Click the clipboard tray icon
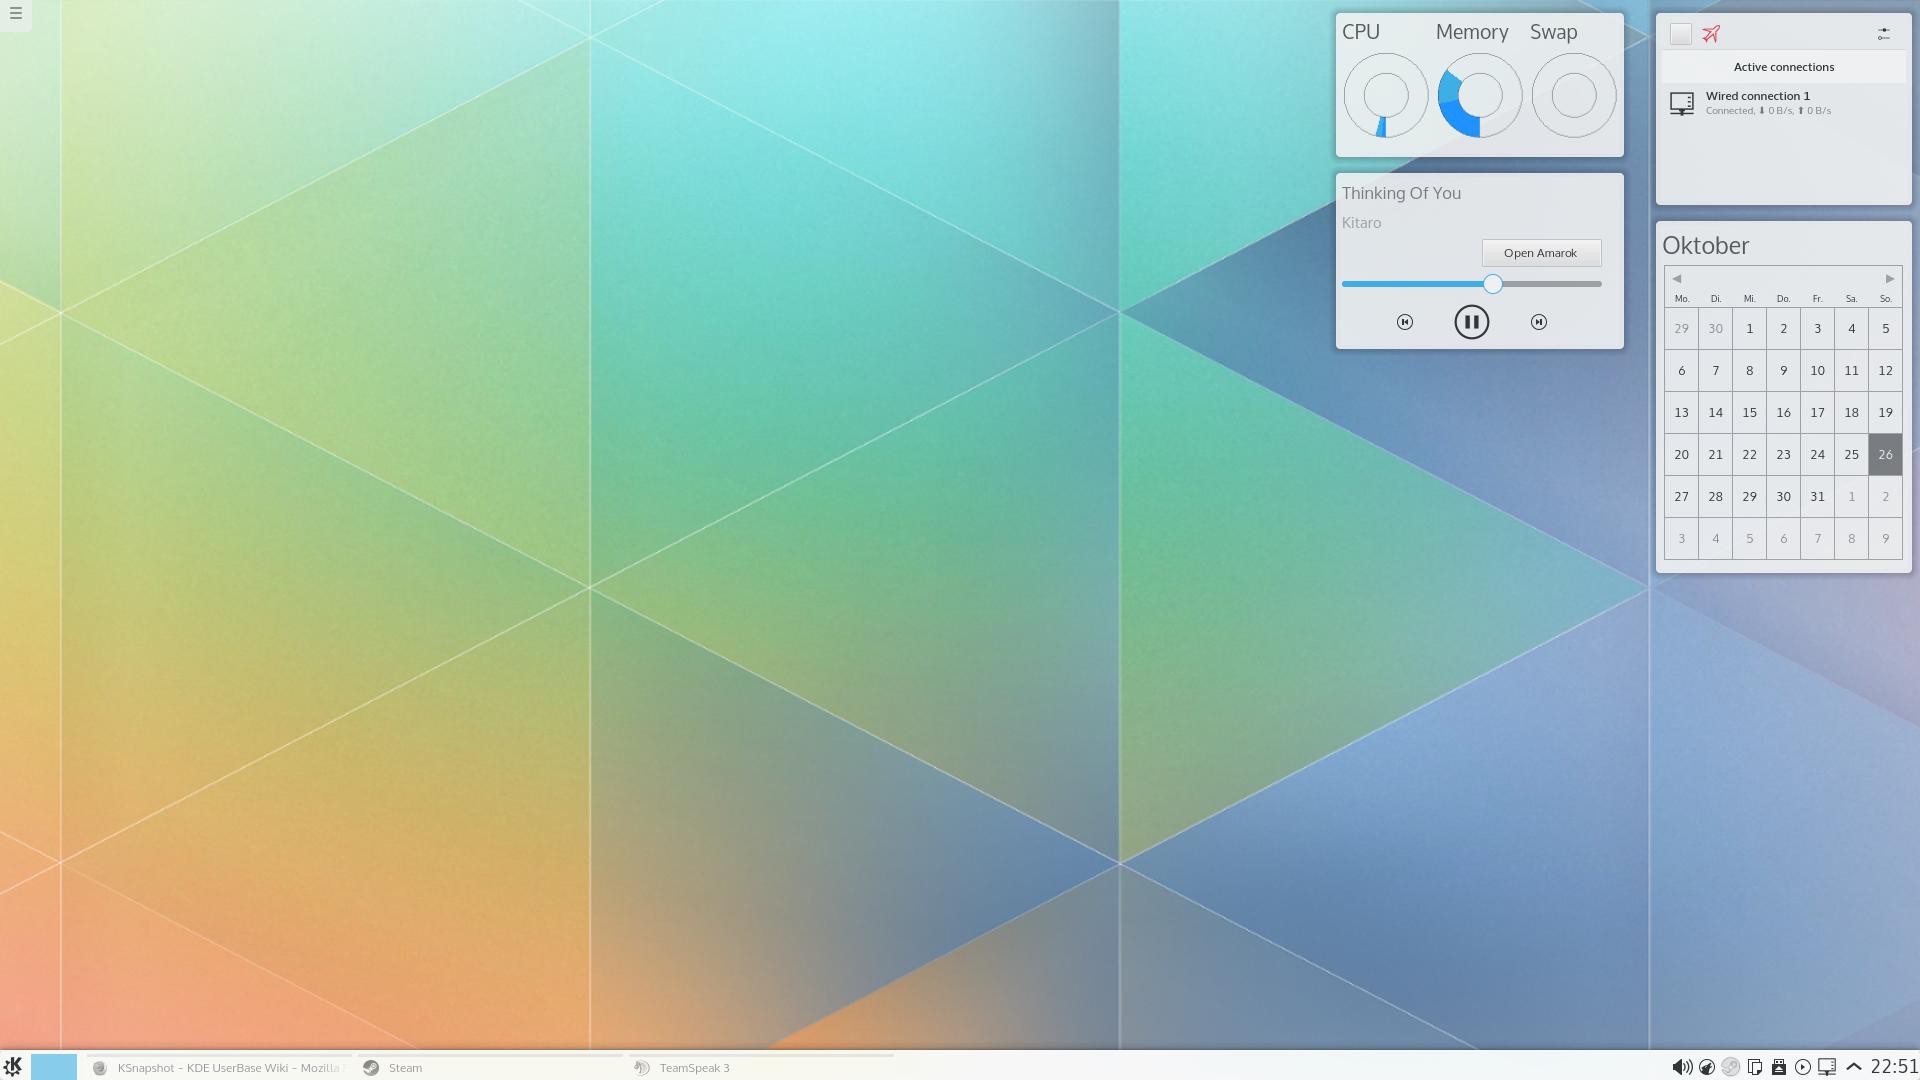 coord(1755,1067)
